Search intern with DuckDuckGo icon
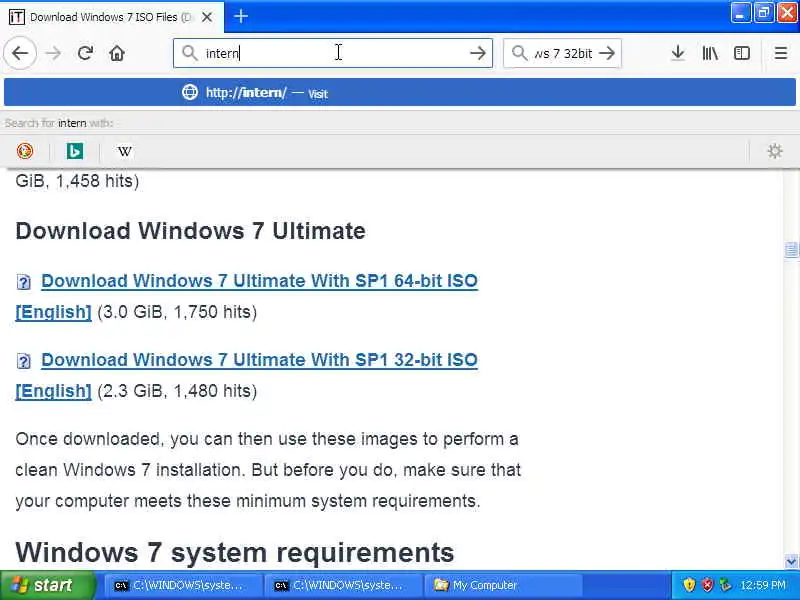Image resolution: width=800 pixels, height=600 pixels. pos(24,151)
